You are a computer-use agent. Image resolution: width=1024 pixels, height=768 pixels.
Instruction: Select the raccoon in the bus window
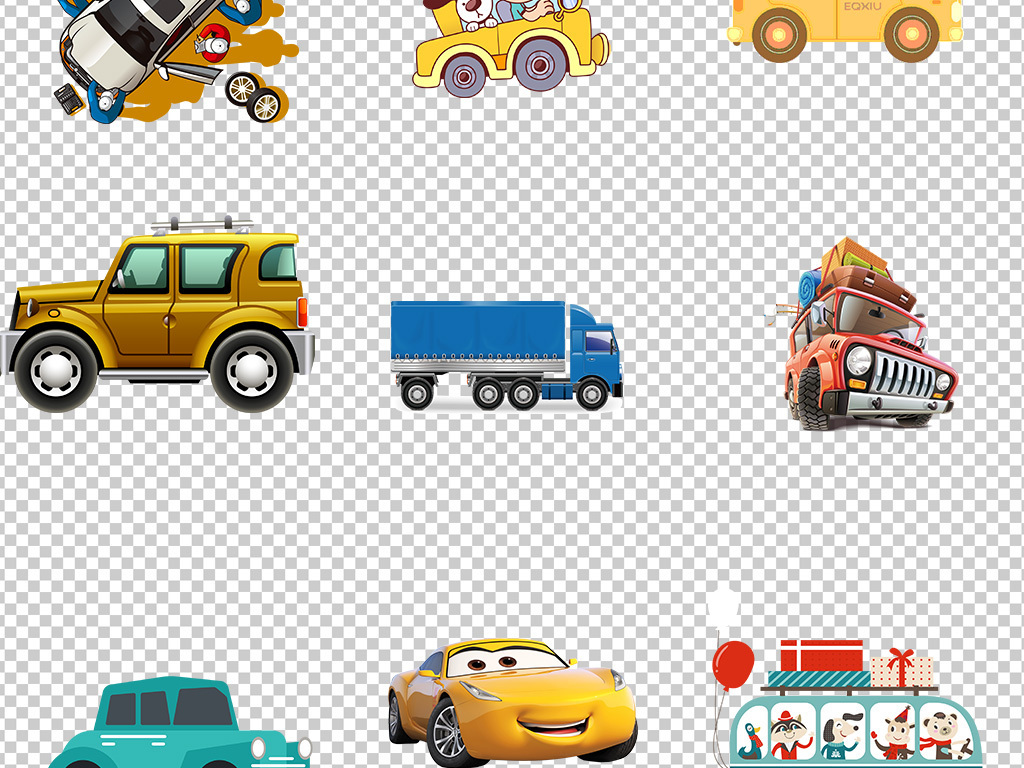point(789,734)
